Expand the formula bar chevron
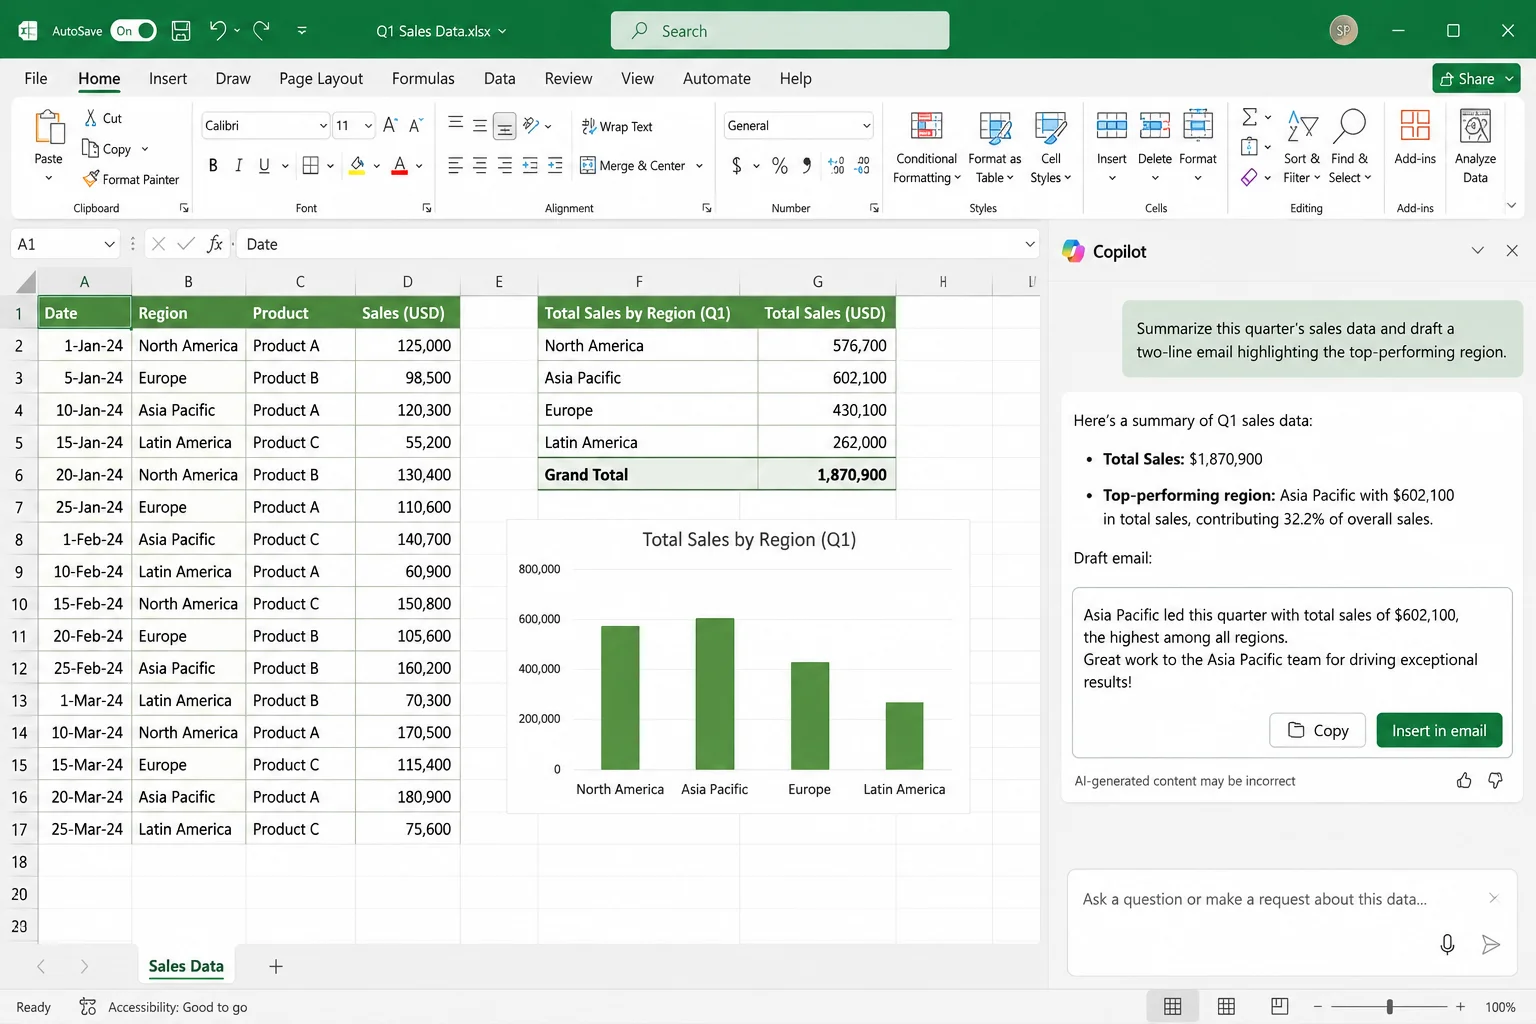The width and height of the screenshot is (1536, 1024). [x=1030, y=244]
